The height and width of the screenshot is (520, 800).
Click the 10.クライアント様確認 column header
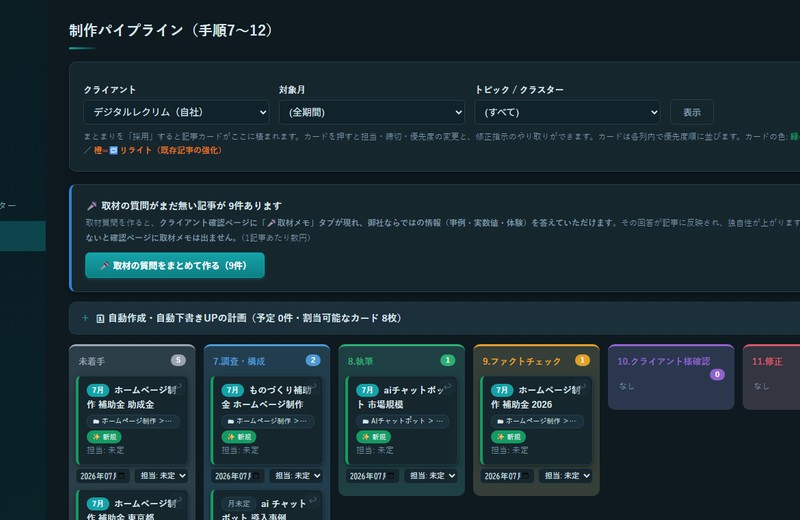[x=663, y=361]
